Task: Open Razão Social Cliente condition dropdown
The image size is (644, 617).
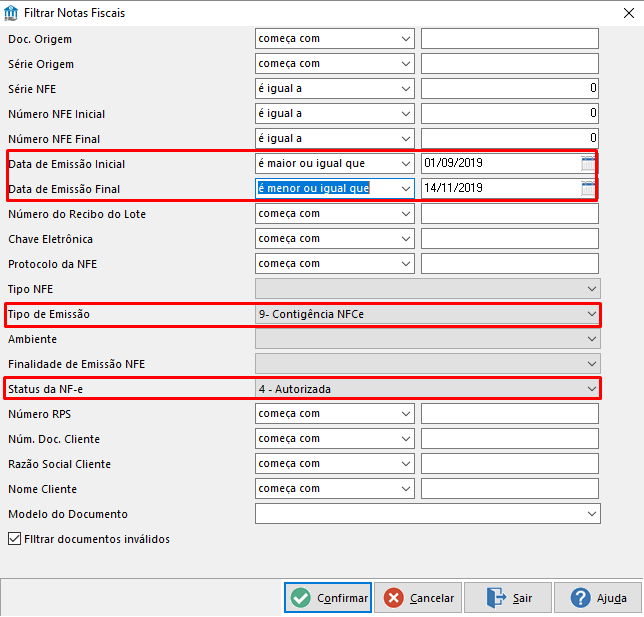Action: click(335, 464)
